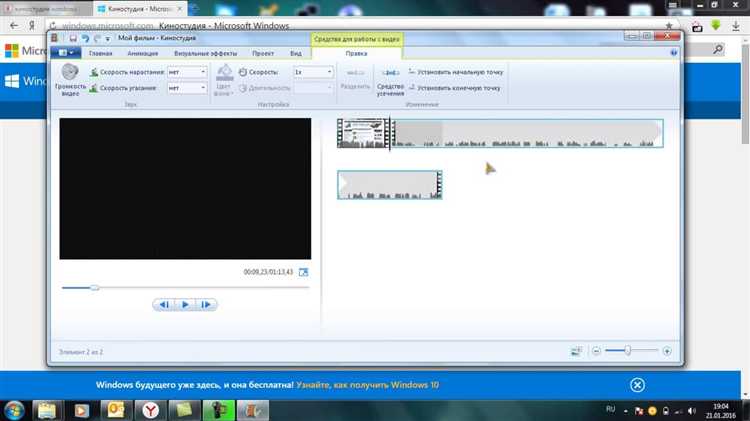The image size is (750, 421).
Task: Switch to the Главная tab
Action: [x=100, y=53]
